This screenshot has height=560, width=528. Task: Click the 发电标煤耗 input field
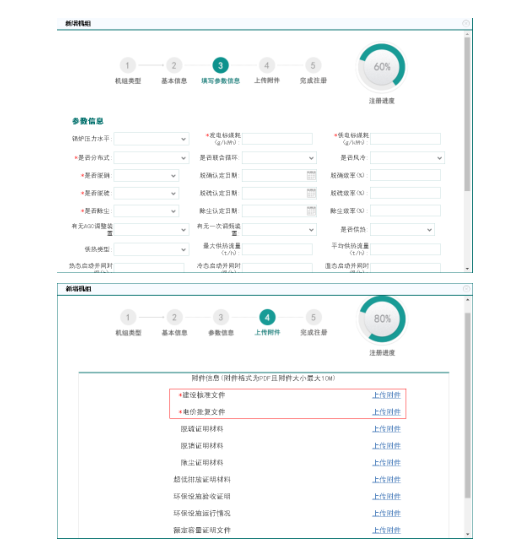pyautogui.click(x=277, y=139)
